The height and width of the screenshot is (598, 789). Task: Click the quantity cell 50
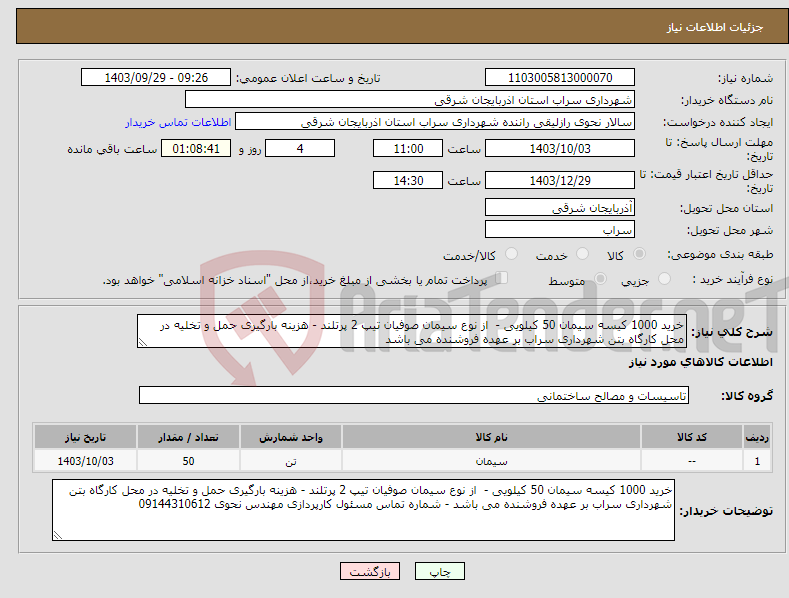point(188,461)
